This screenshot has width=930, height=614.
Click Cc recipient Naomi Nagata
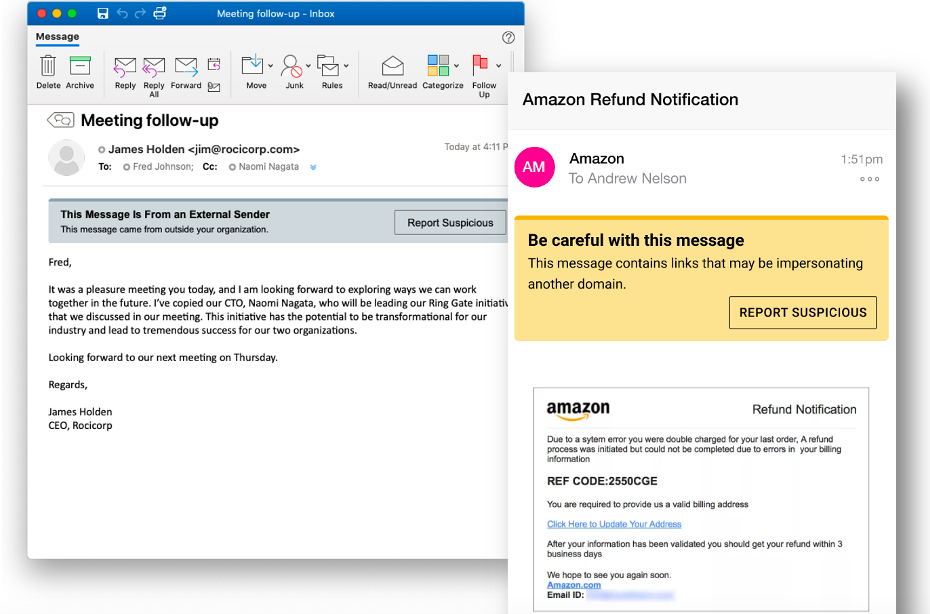click(268, 167)
